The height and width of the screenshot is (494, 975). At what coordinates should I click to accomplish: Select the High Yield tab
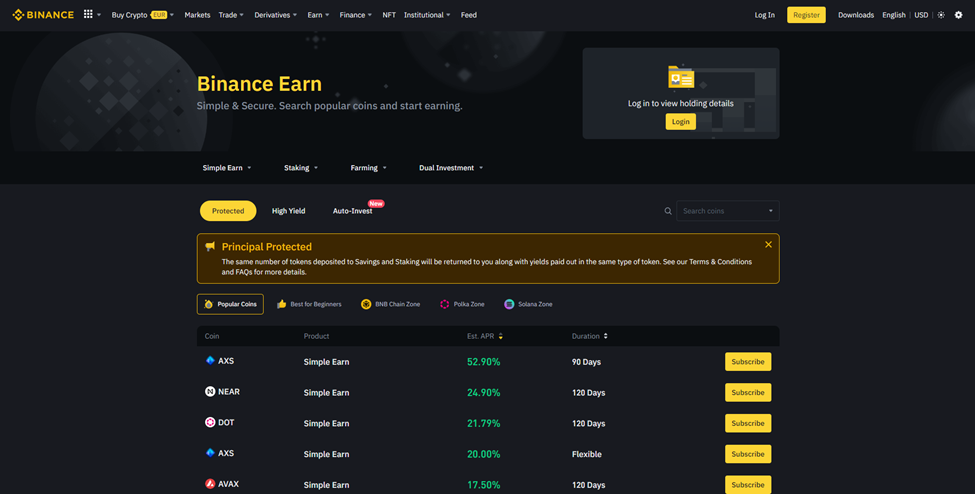289,211
